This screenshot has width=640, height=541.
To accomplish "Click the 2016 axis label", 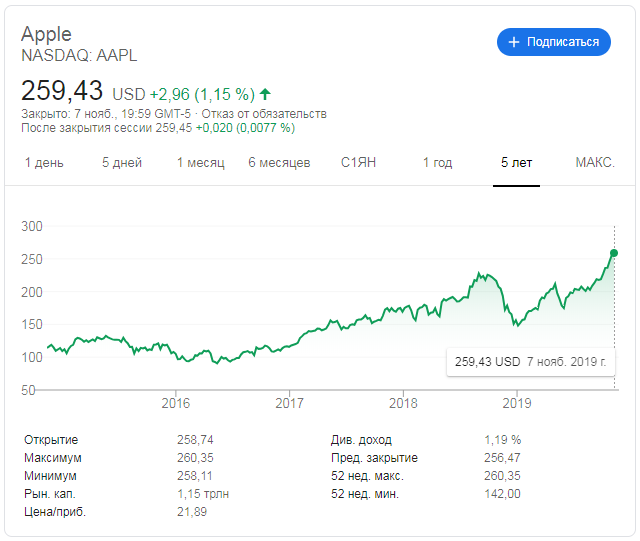I will 176,403.
